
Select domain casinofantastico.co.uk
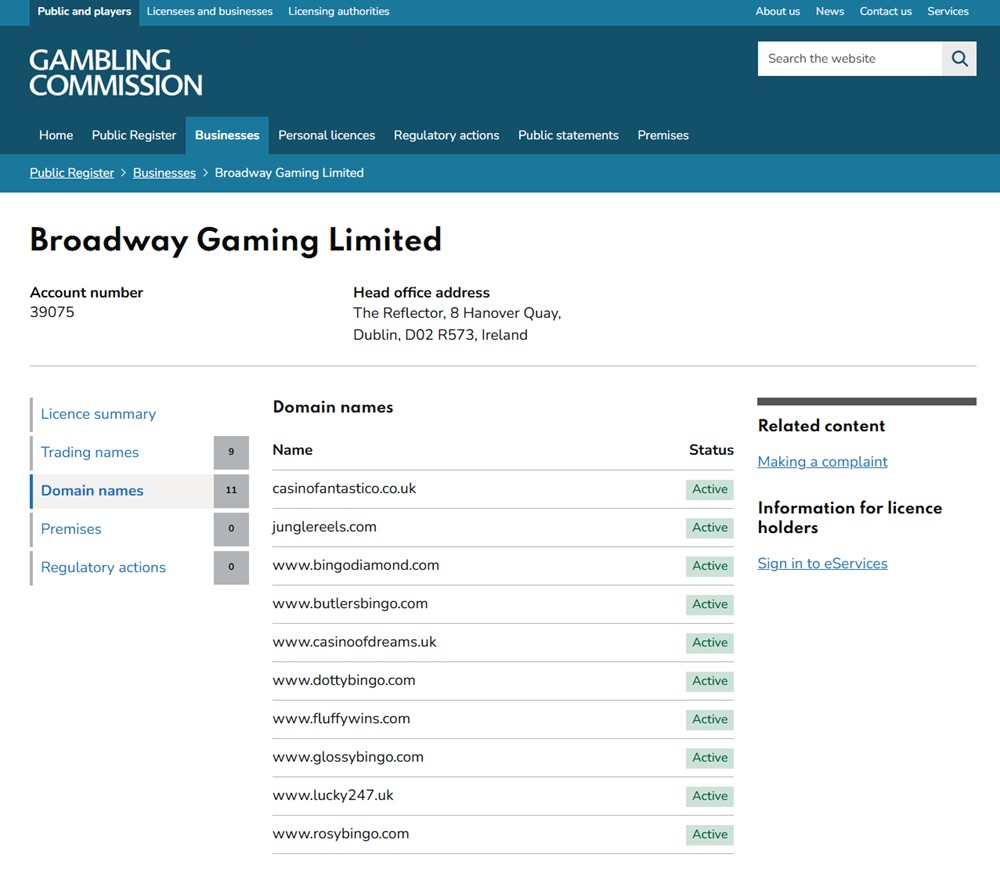pyautogui.click(x=344, y=489)
